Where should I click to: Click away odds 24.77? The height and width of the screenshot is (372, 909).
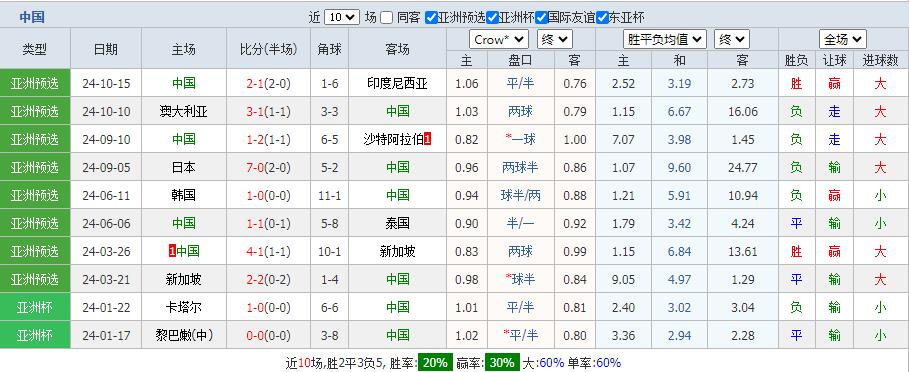[x=743, y=167]
